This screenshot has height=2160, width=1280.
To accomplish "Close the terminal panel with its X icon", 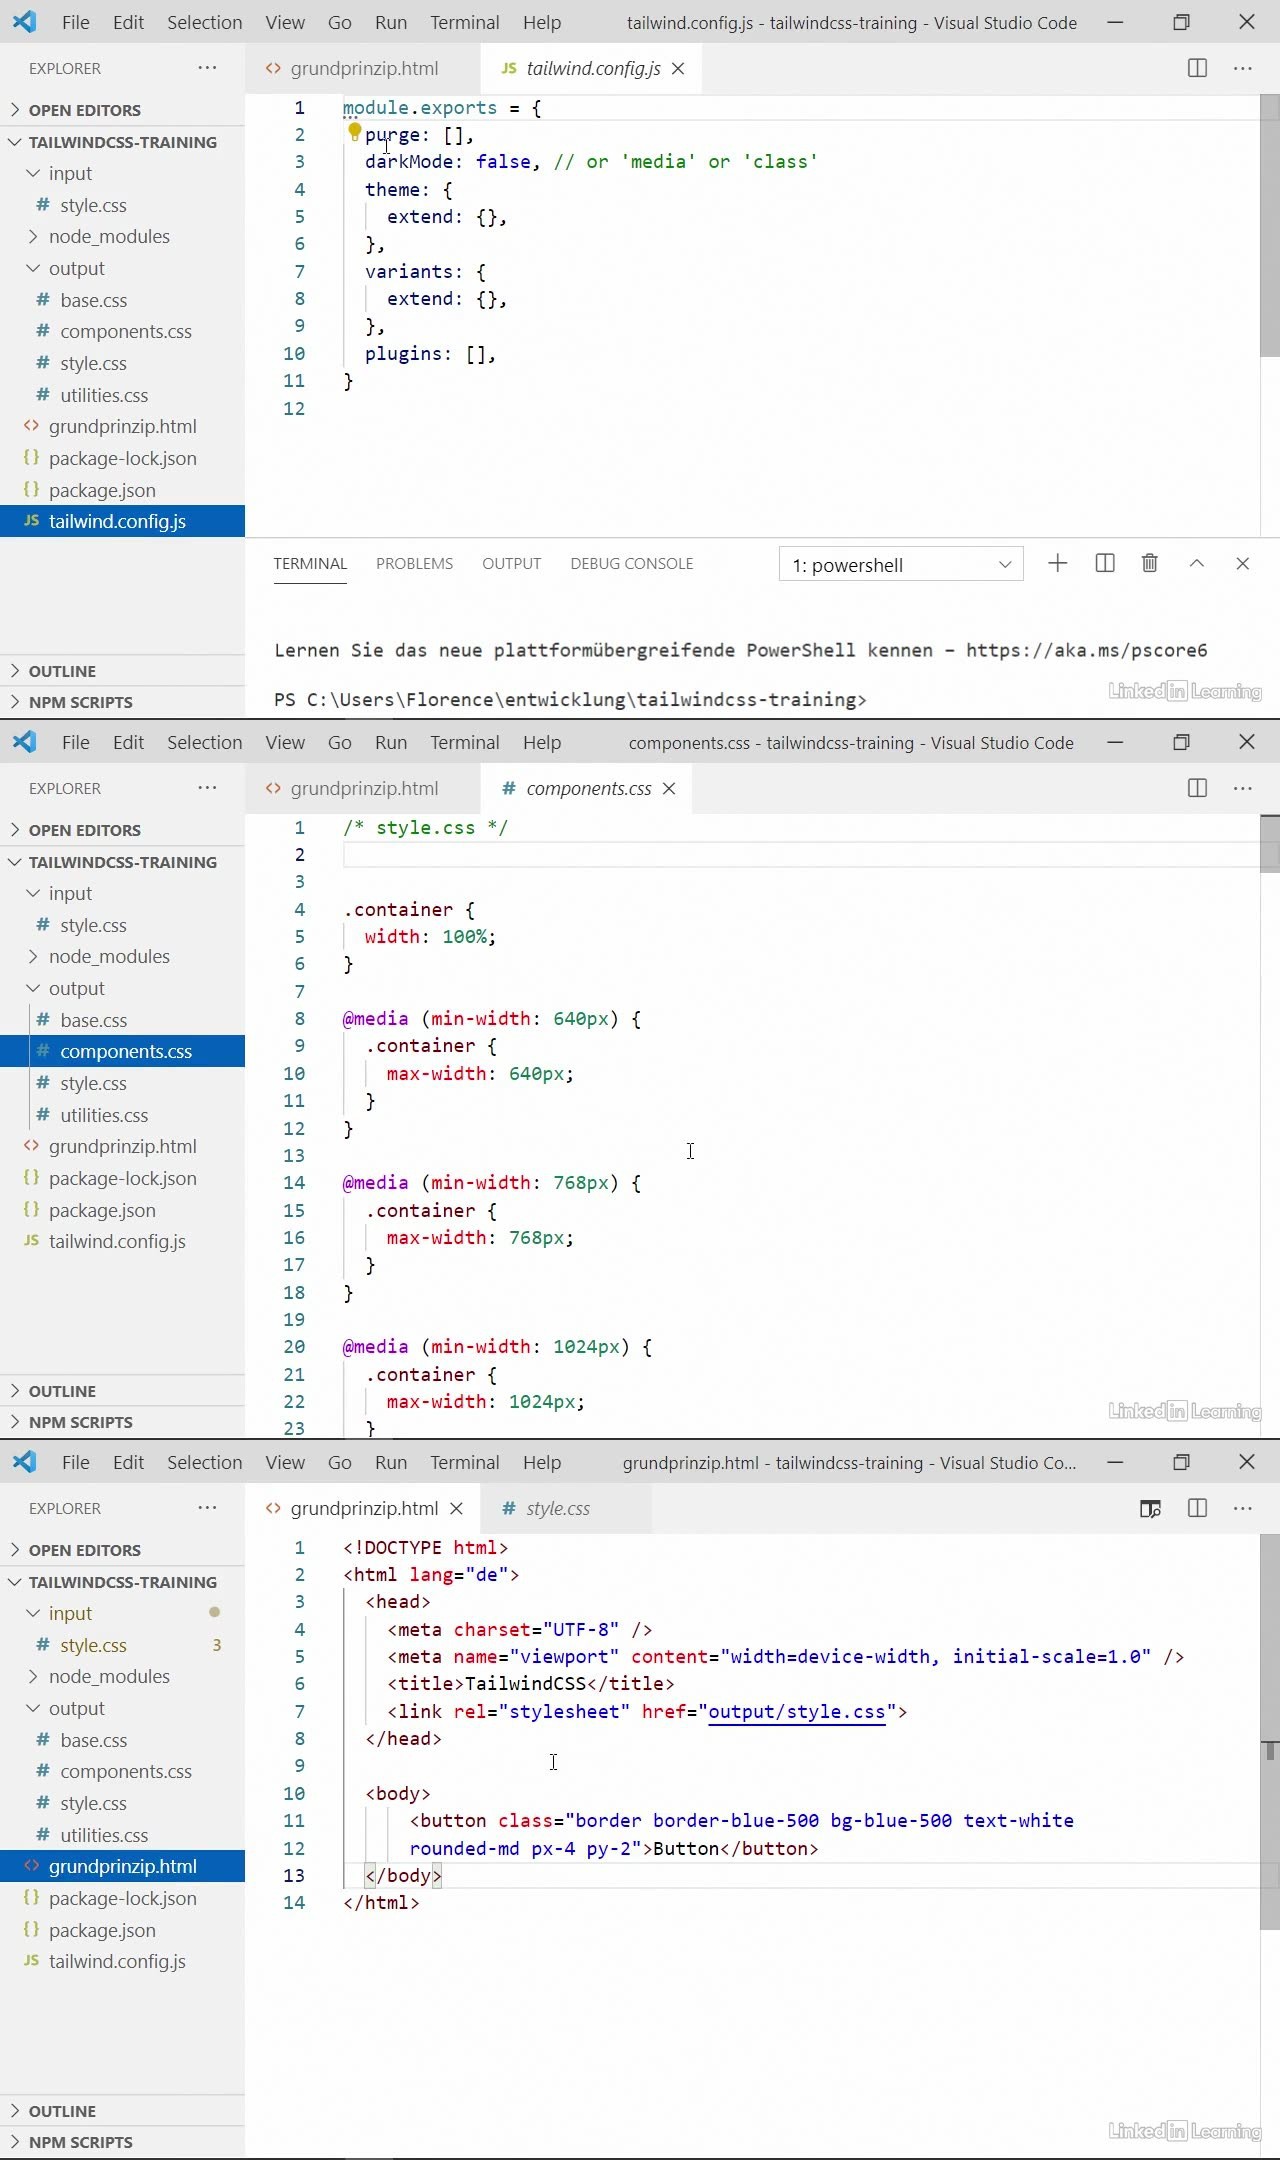I will (1243, 564).
